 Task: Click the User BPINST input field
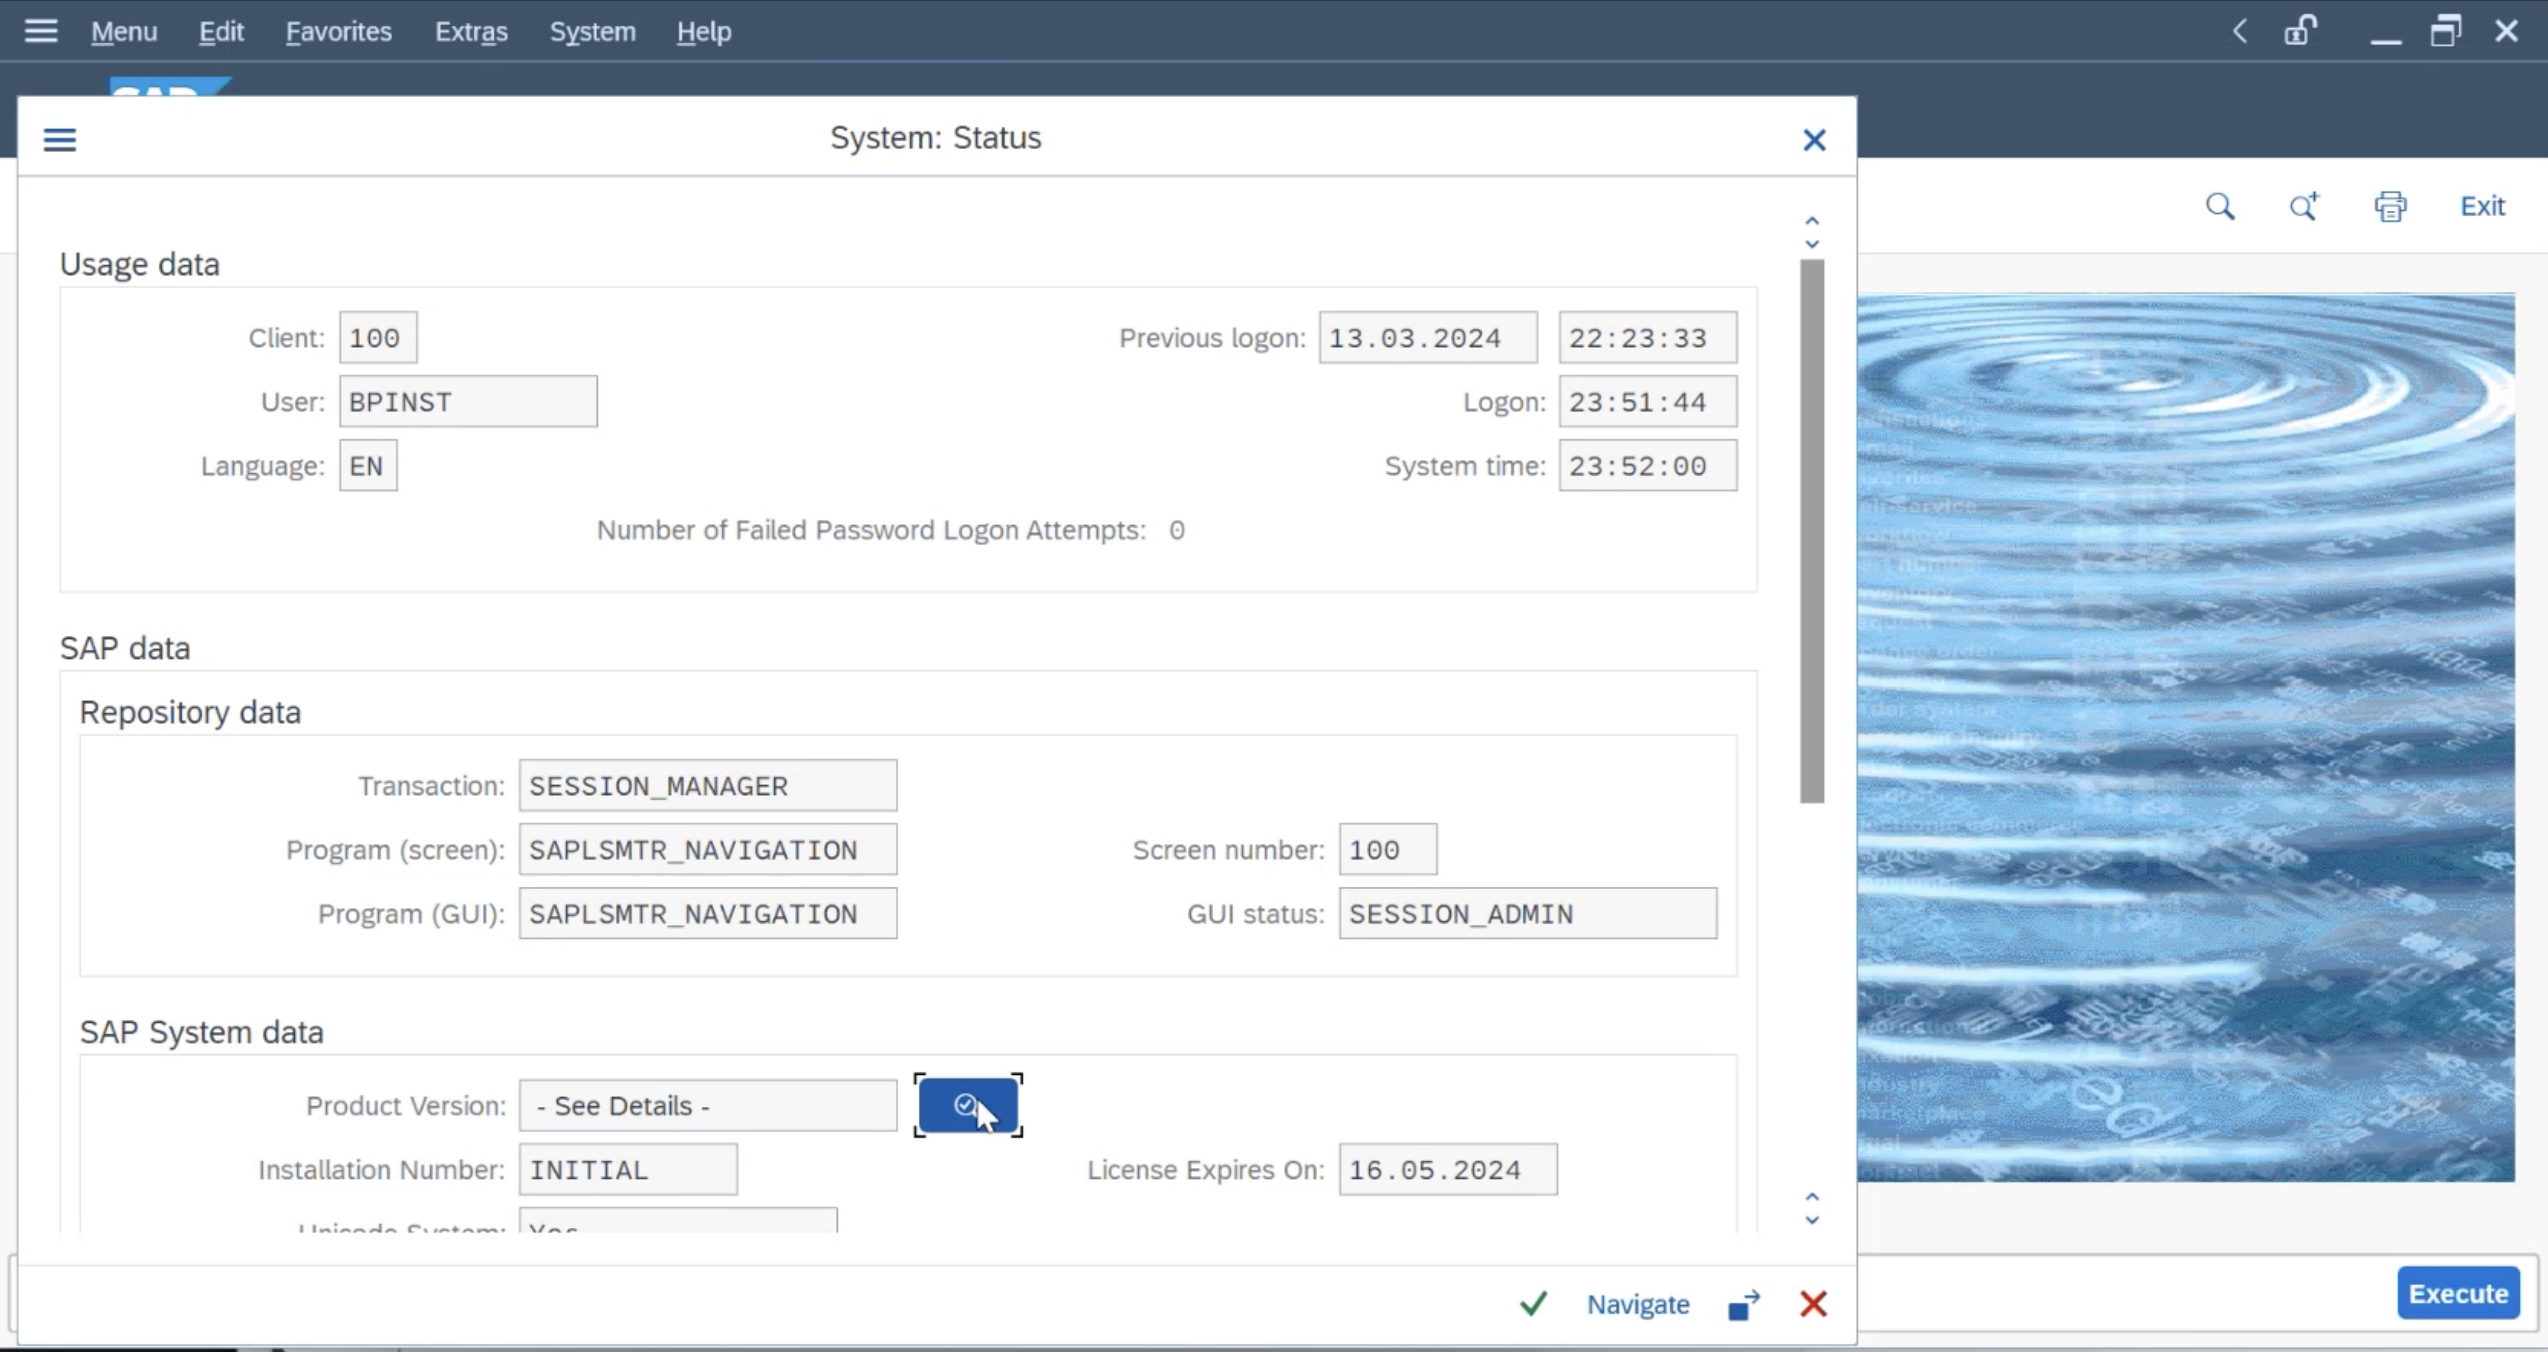[x=467, y=401]
